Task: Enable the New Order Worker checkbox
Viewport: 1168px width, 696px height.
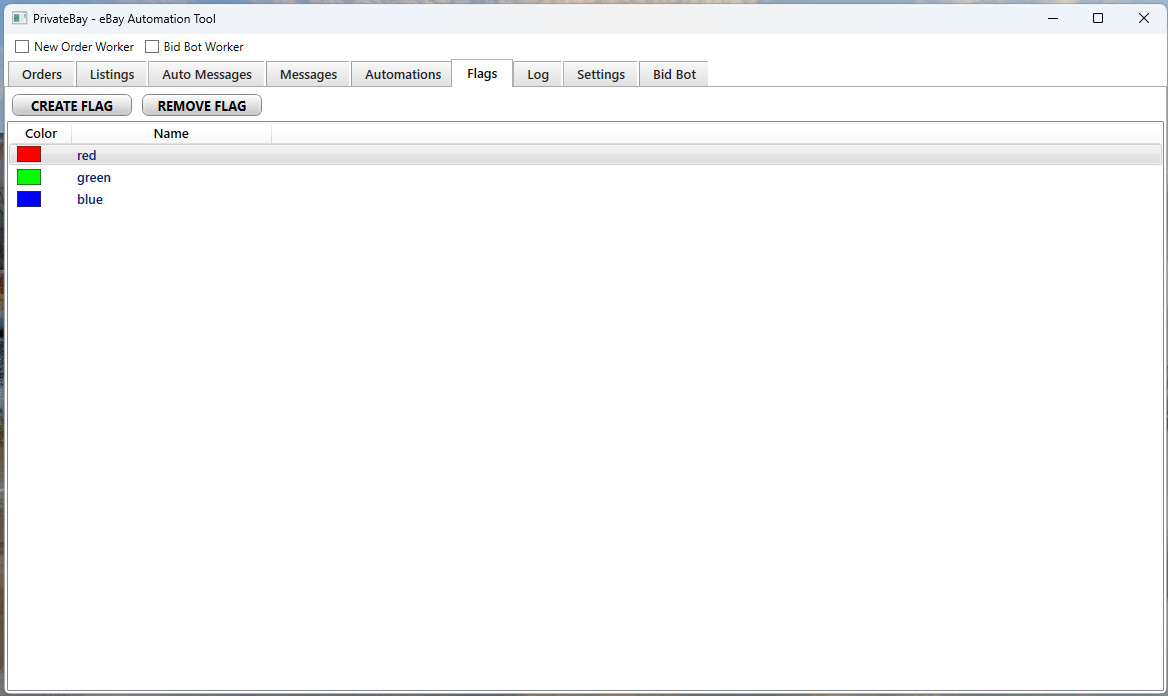Action: (22, 47)
